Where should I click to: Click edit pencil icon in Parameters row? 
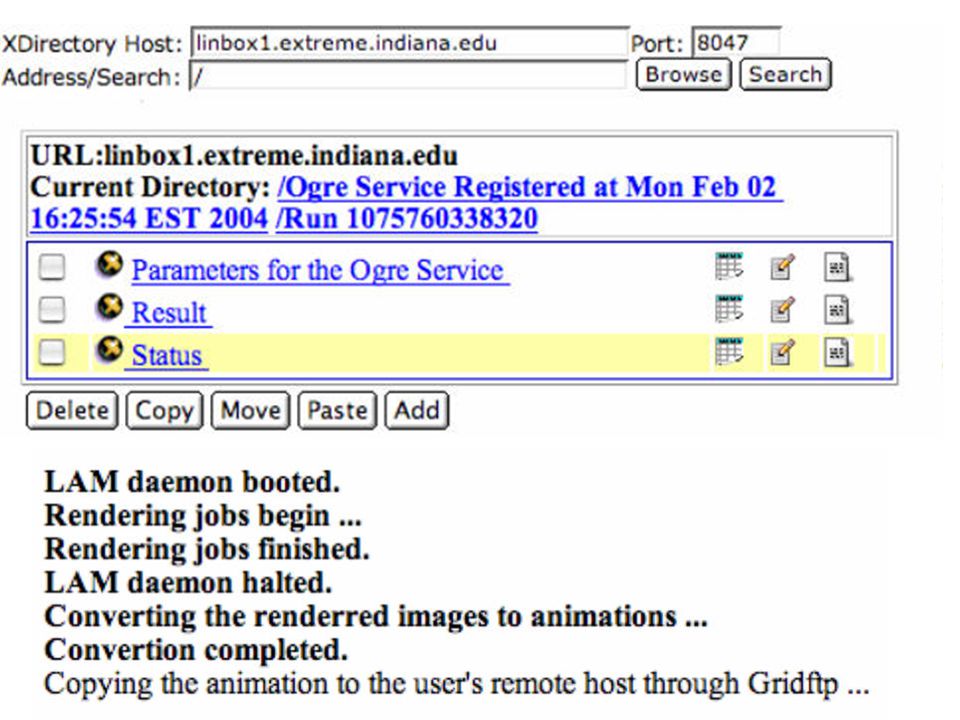782,267
